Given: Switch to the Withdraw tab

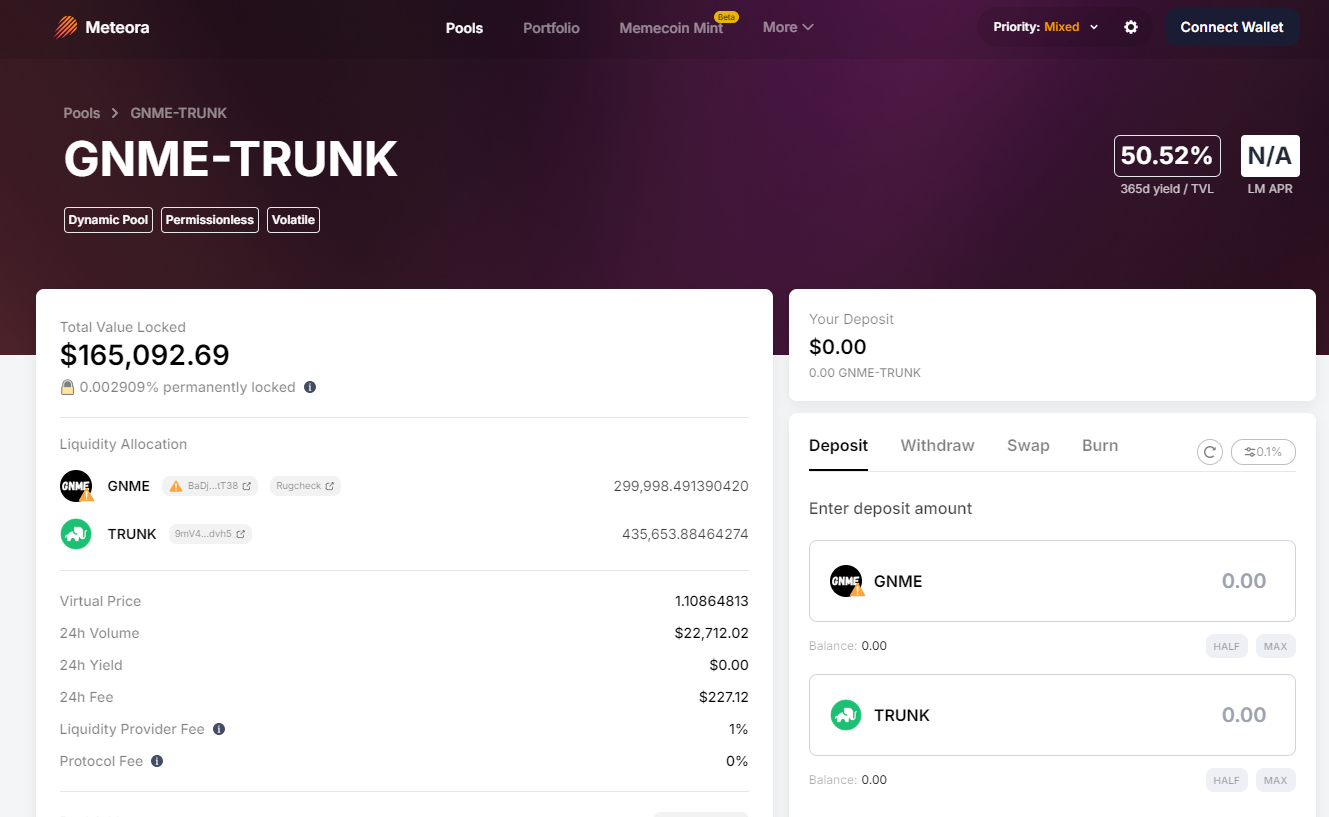Looking at the screenshot, I should coord(937,446).
